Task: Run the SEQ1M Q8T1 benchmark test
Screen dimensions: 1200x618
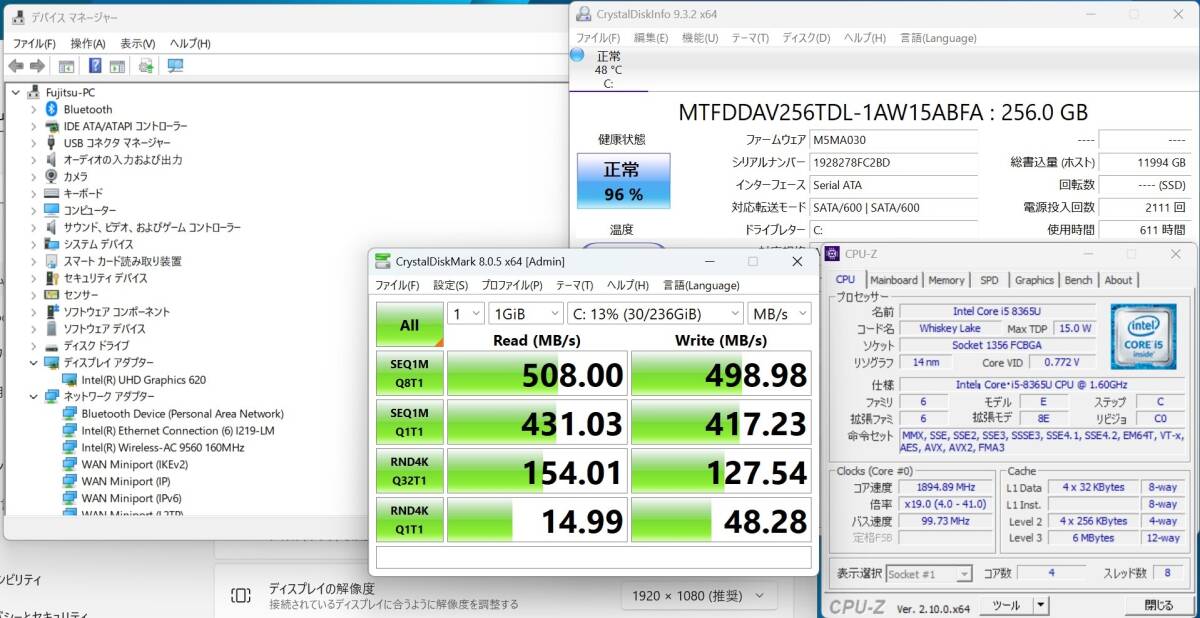Action: pyautogui.click(x=409, y=373)
